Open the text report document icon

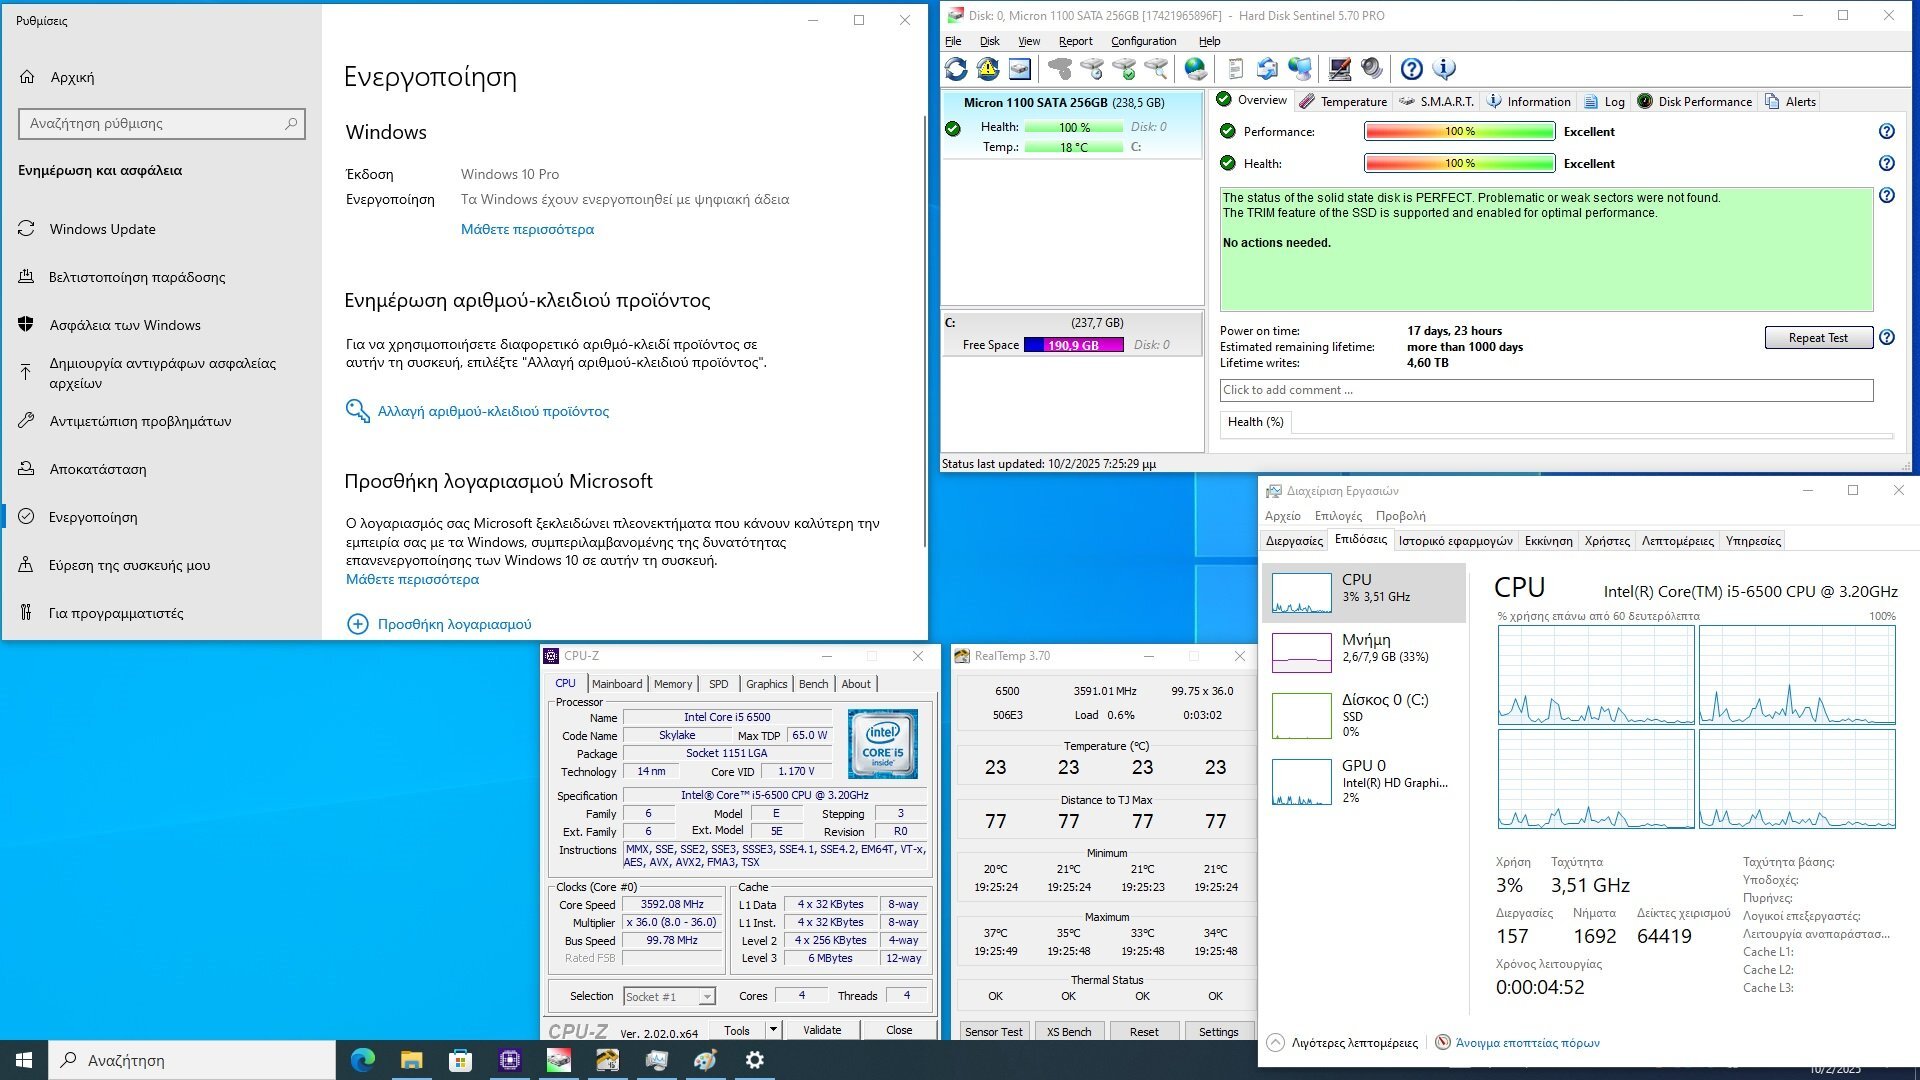point(1236,69)
